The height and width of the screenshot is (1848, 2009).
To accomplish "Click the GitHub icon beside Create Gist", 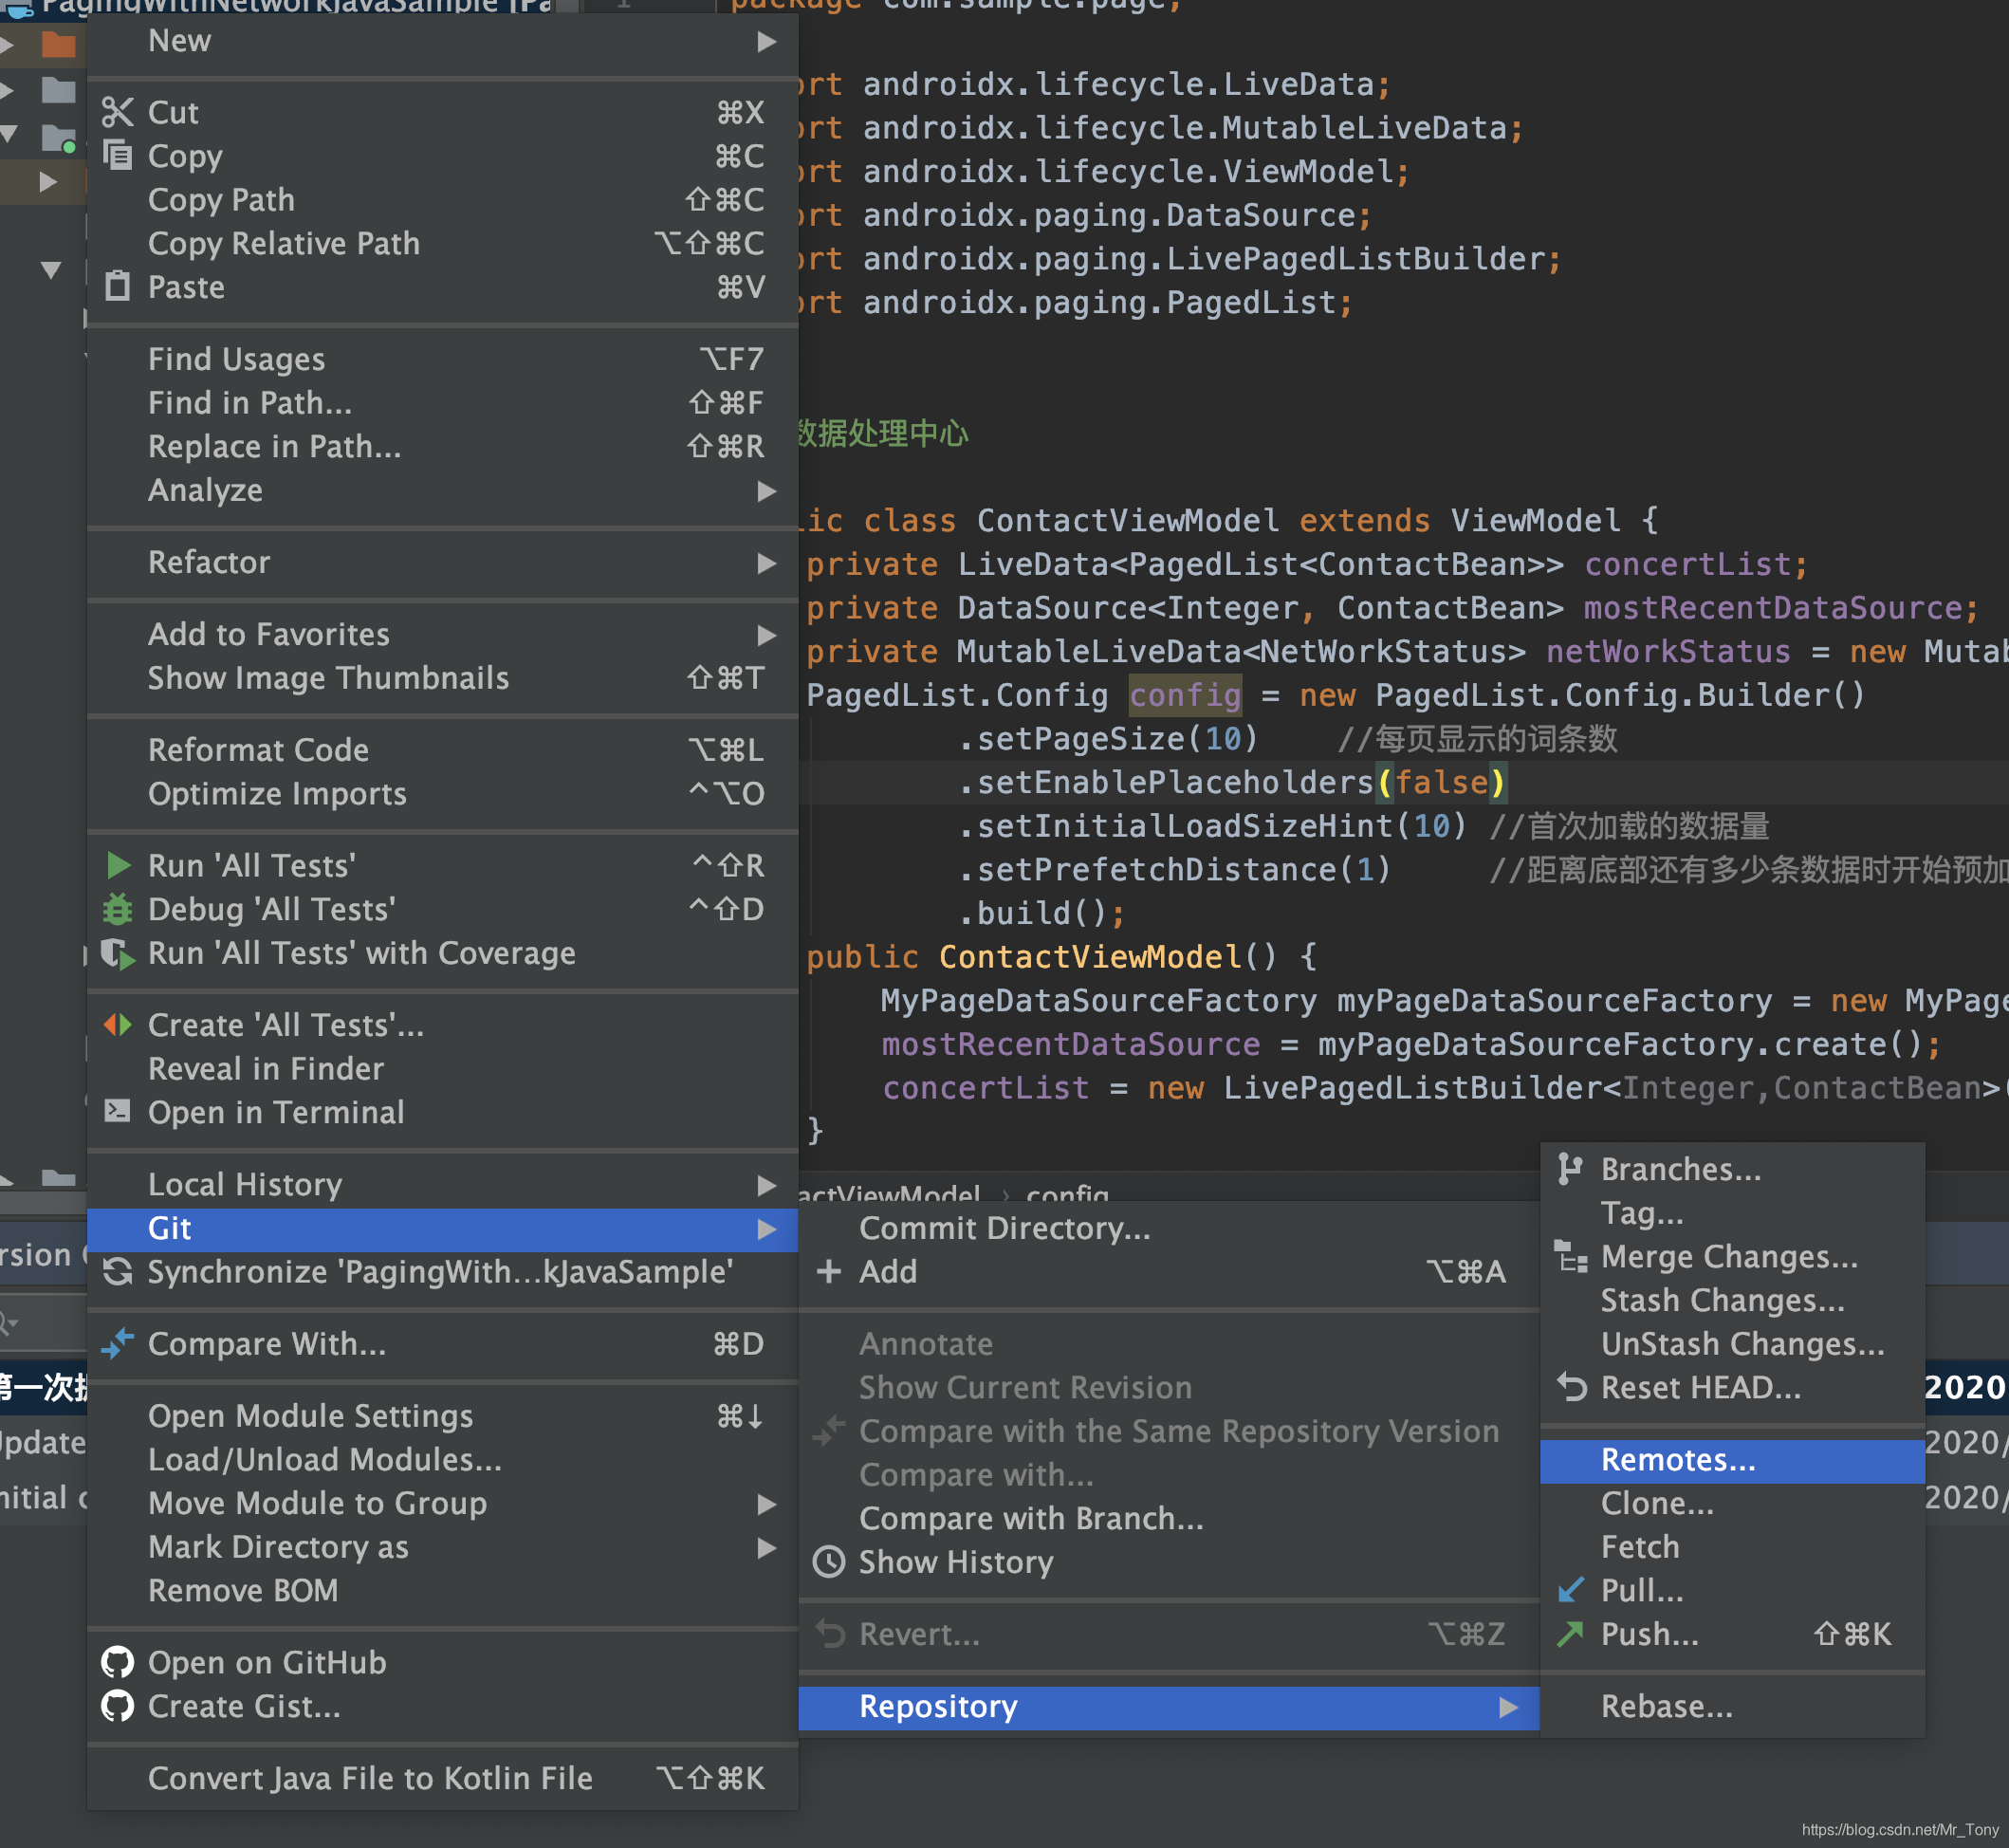I will click(118, 1706).
